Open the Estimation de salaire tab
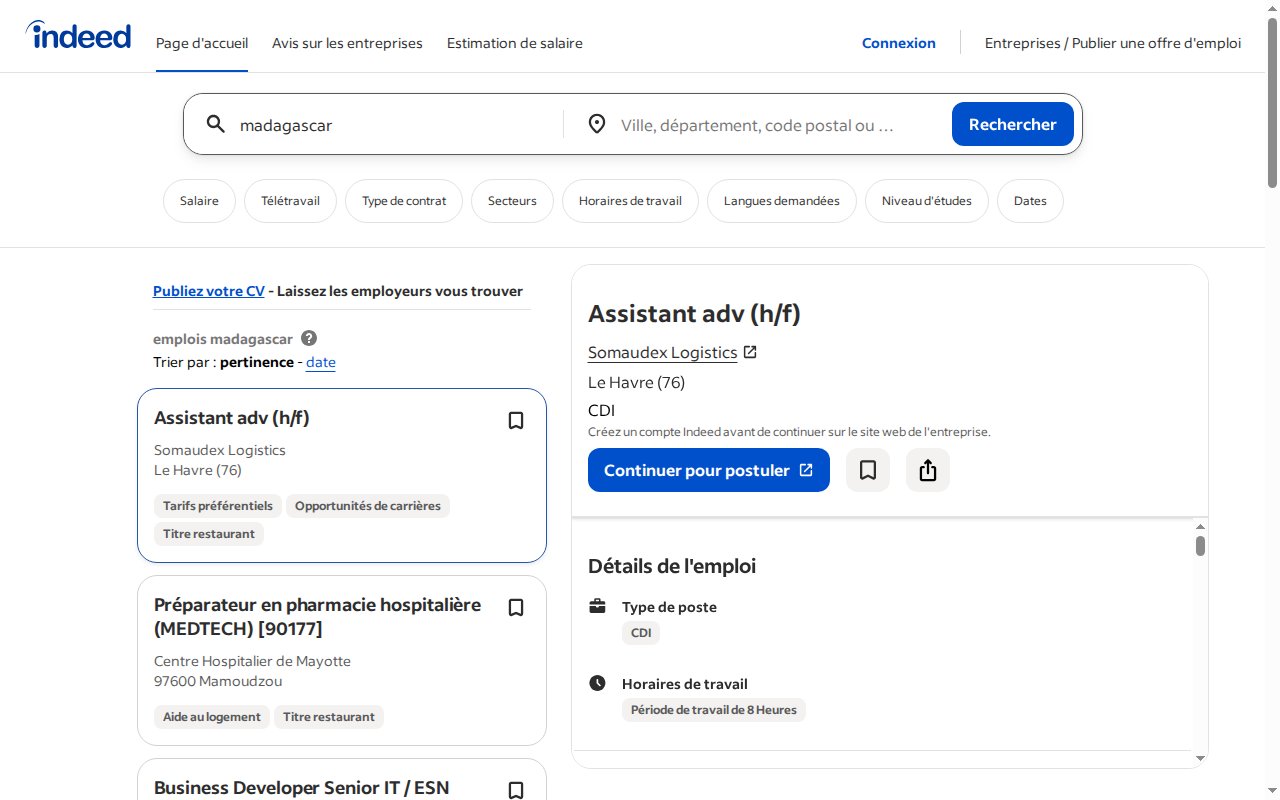1280x800 pixels. click(515, 43)
